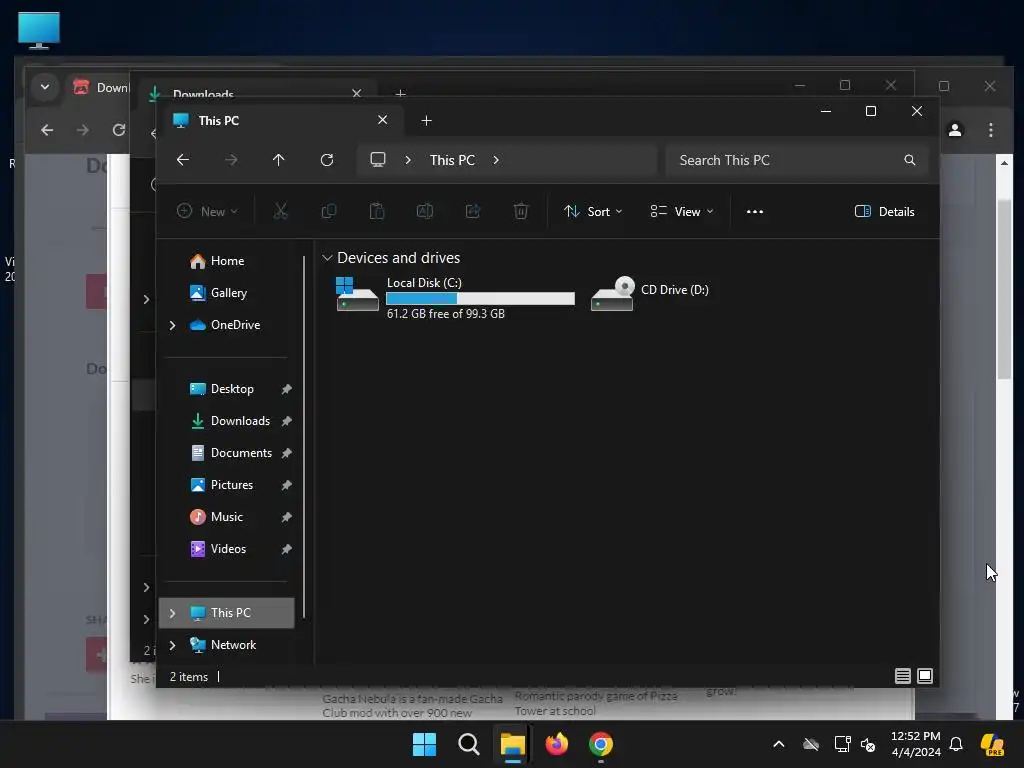Go forward in File Explorer

click(231, 160)
